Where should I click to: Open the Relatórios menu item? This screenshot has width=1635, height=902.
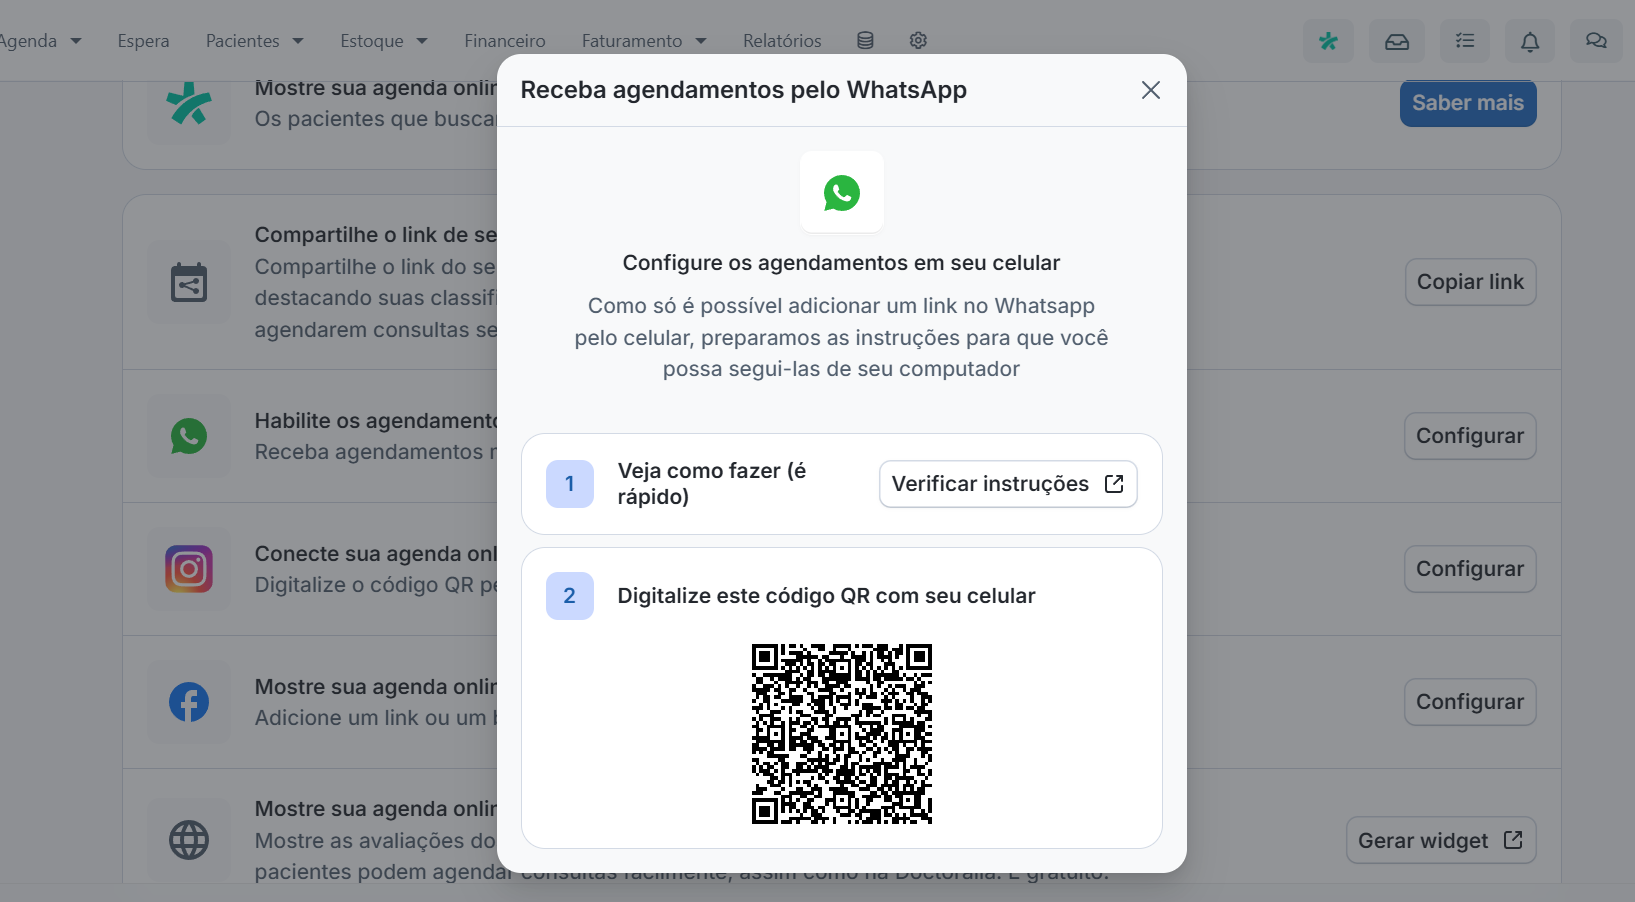782,41
